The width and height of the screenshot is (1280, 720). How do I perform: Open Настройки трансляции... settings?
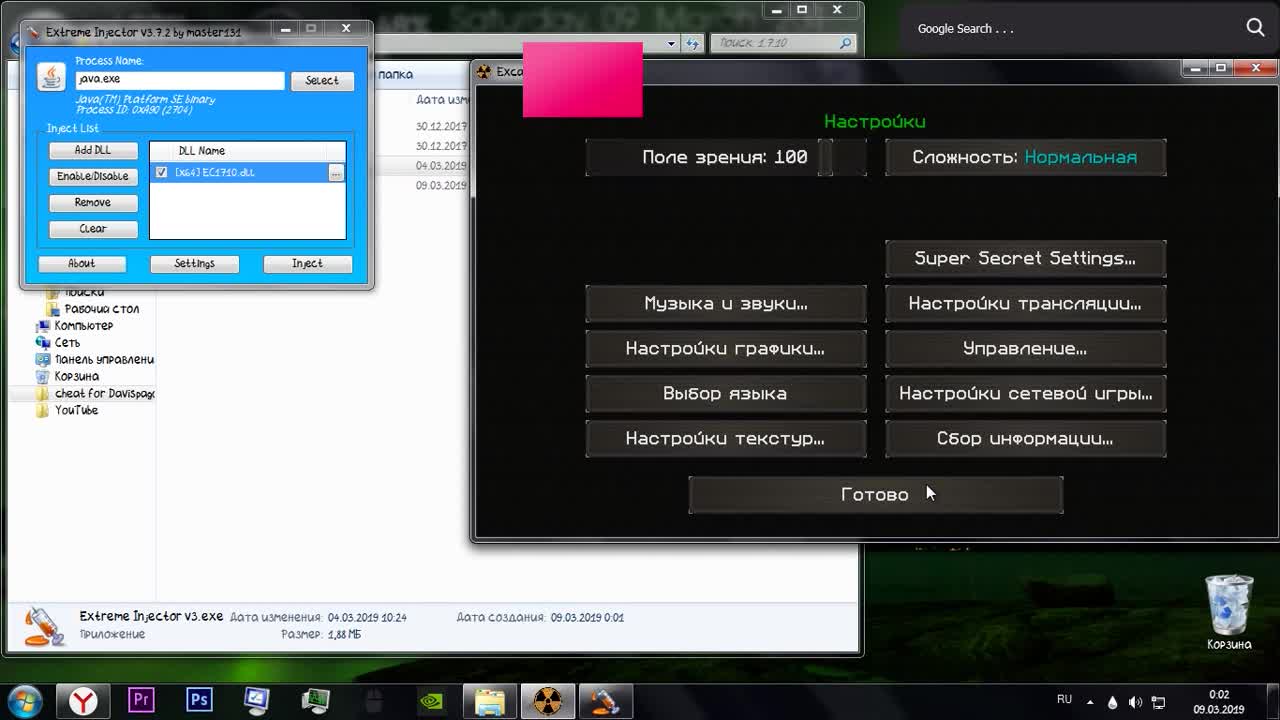[1025, 303]
